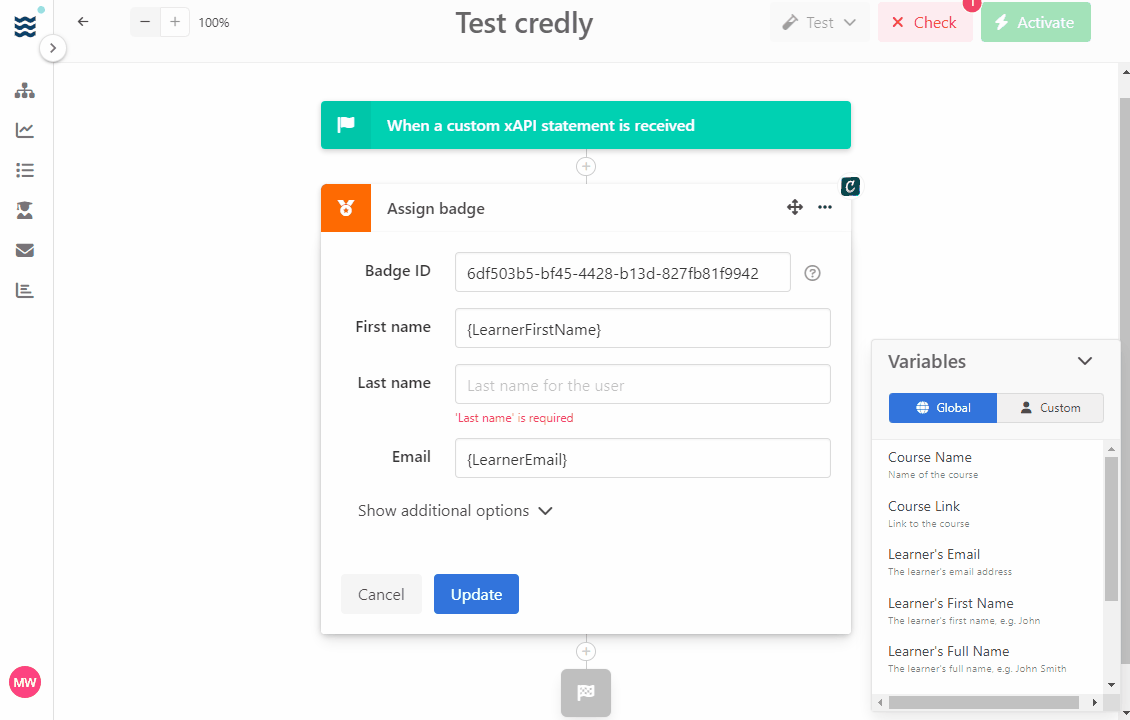The image size is (1130, 720).
Task: Open the three-dot menu on Assign badge
Action: coord(825,208)
